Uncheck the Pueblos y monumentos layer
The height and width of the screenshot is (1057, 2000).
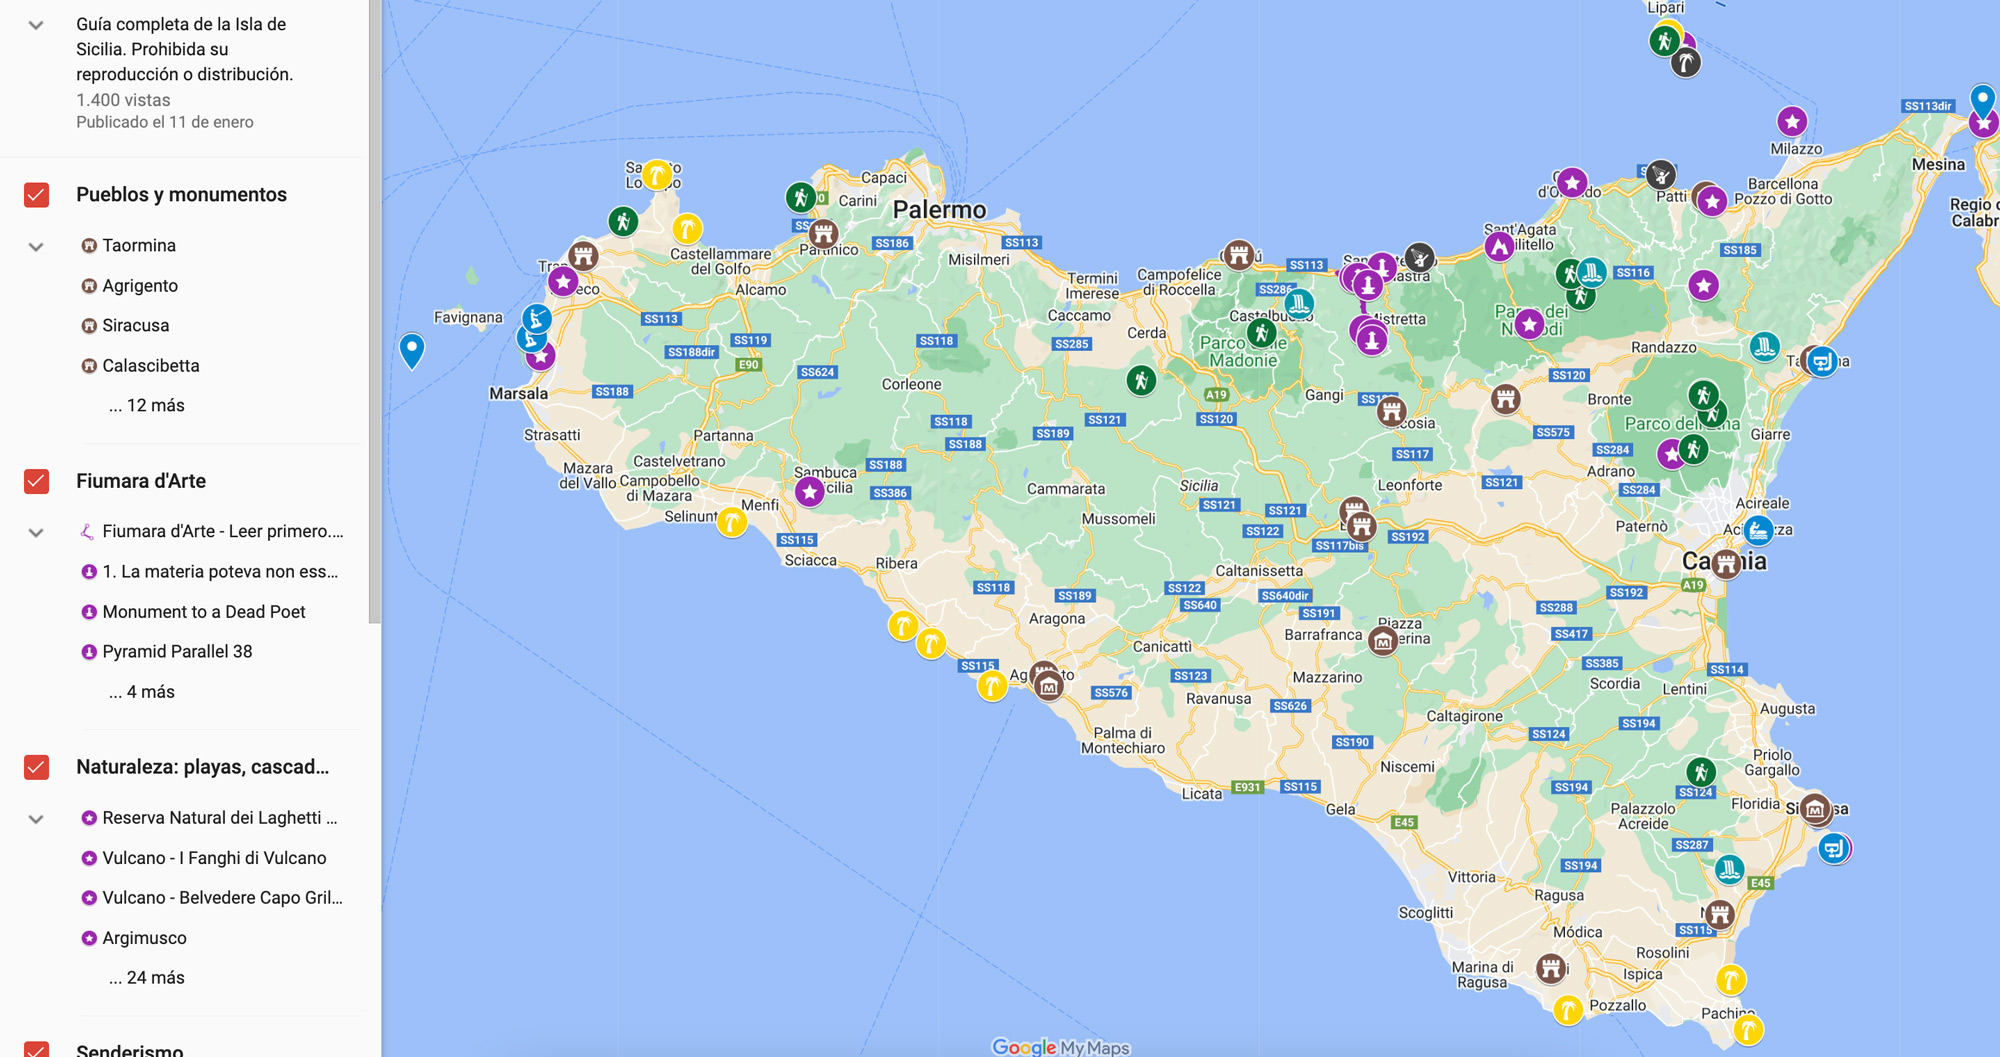pos(36,196)
